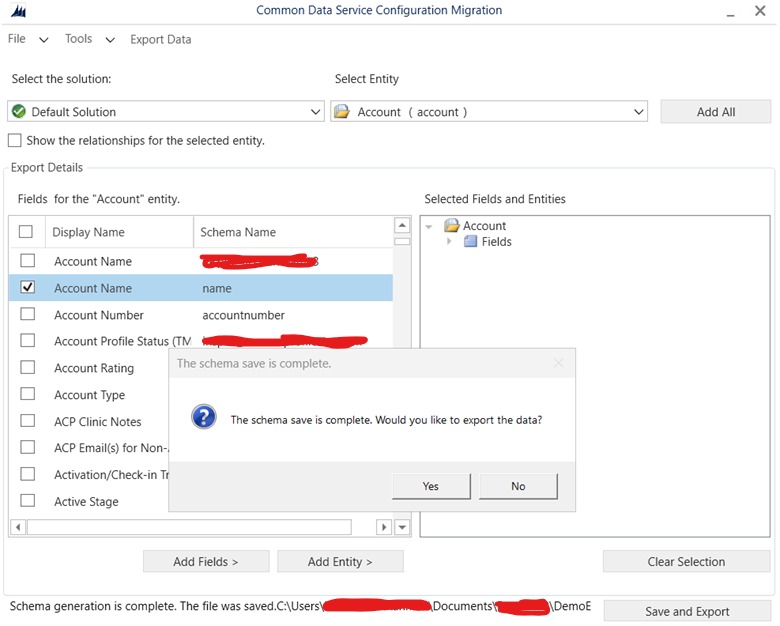The height and width of the screenshot is (626, 780).
Task: Click the Dynamics logo in the title bar
Action: (x=18, y=11)
